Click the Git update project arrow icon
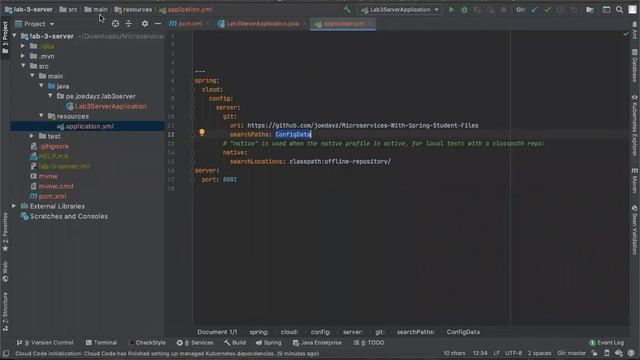 click(534, 9)
